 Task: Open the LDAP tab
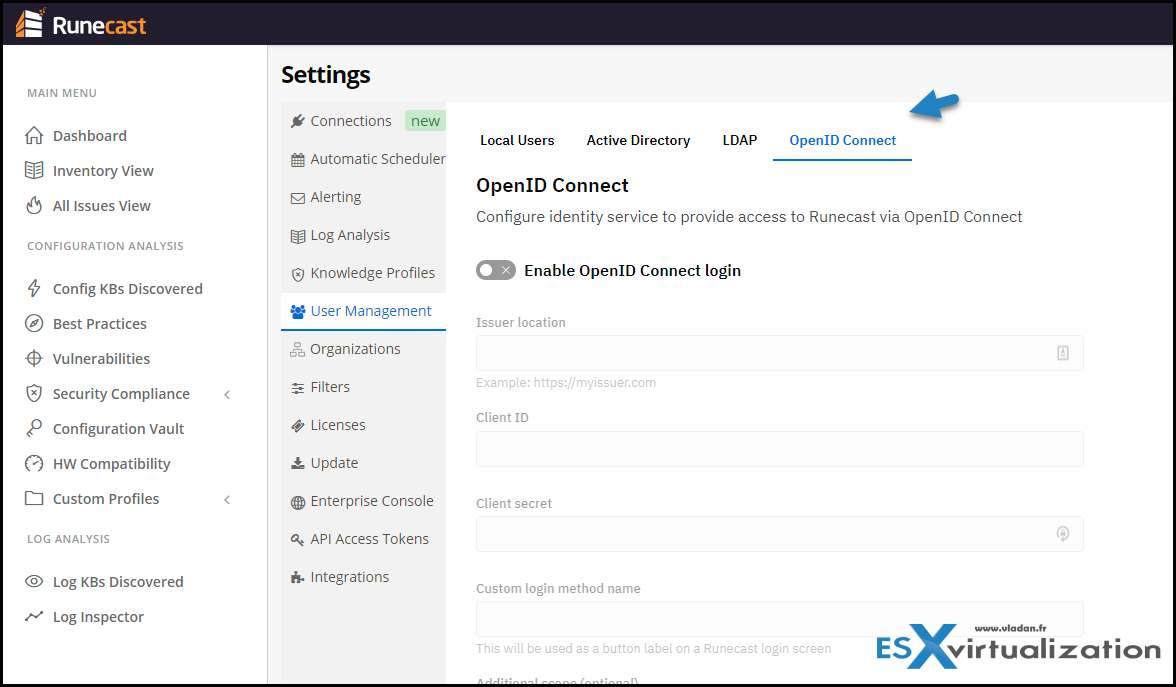click(740, 140)
